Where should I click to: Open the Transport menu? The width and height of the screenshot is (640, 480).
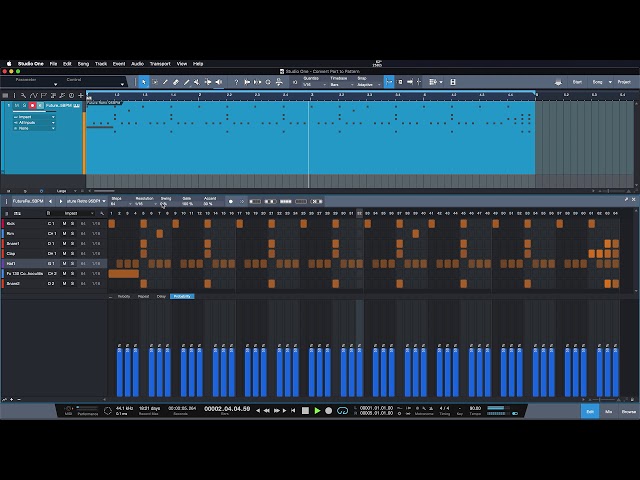click(160, 64)
